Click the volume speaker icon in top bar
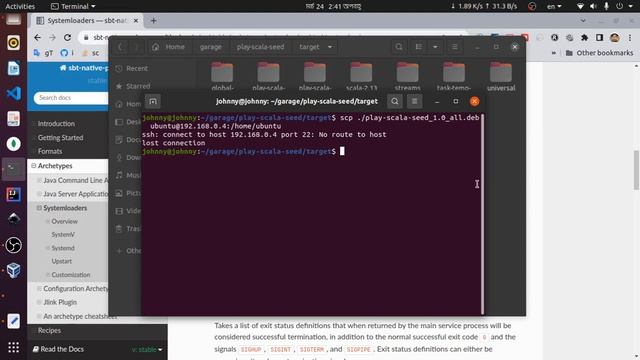The width and height of the screenshot is (640, 360). [593, 6]
